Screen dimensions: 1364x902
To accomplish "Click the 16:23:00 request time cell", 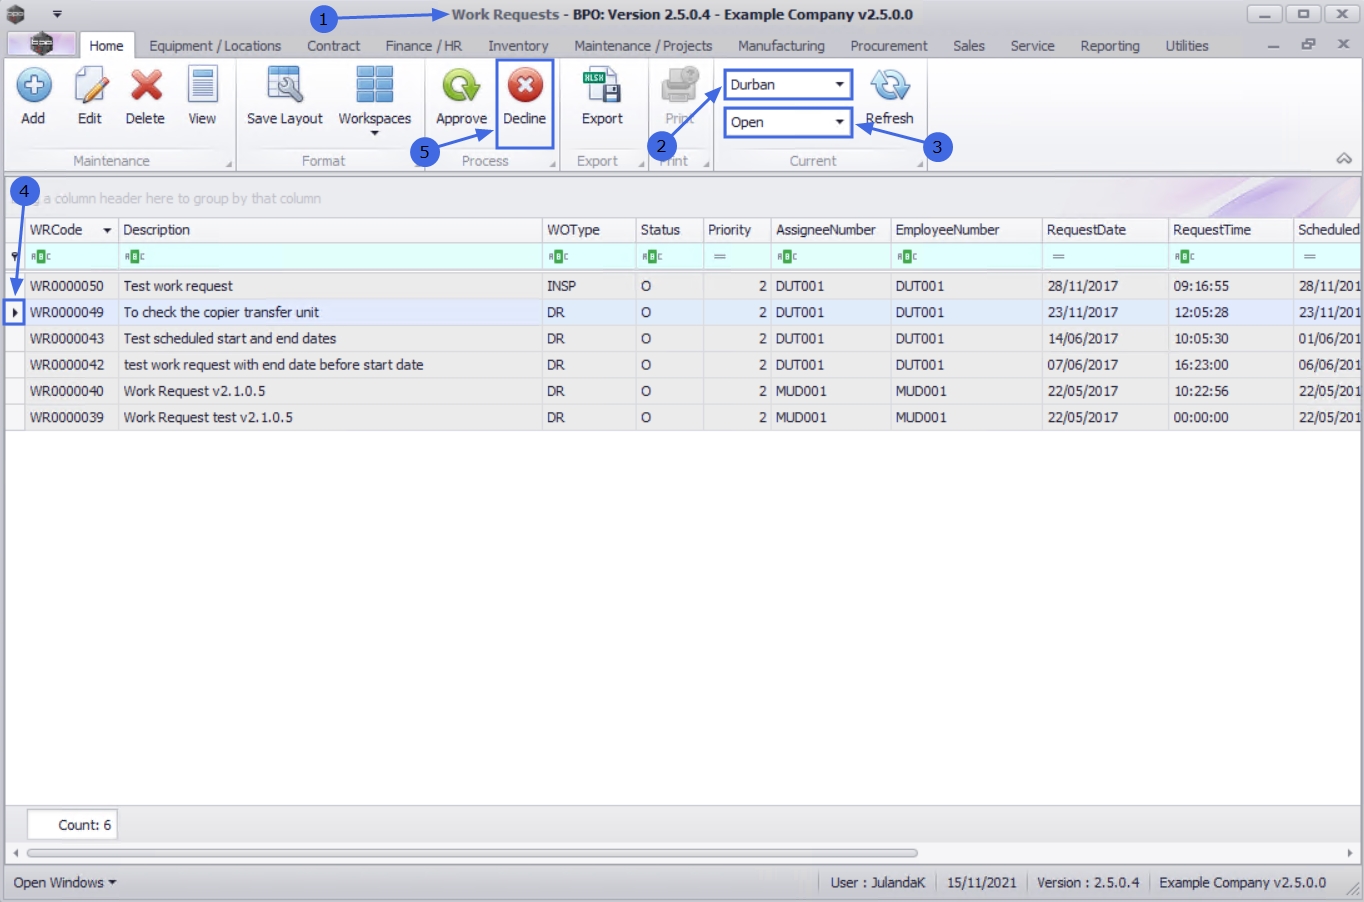I will pos(1231,365).
